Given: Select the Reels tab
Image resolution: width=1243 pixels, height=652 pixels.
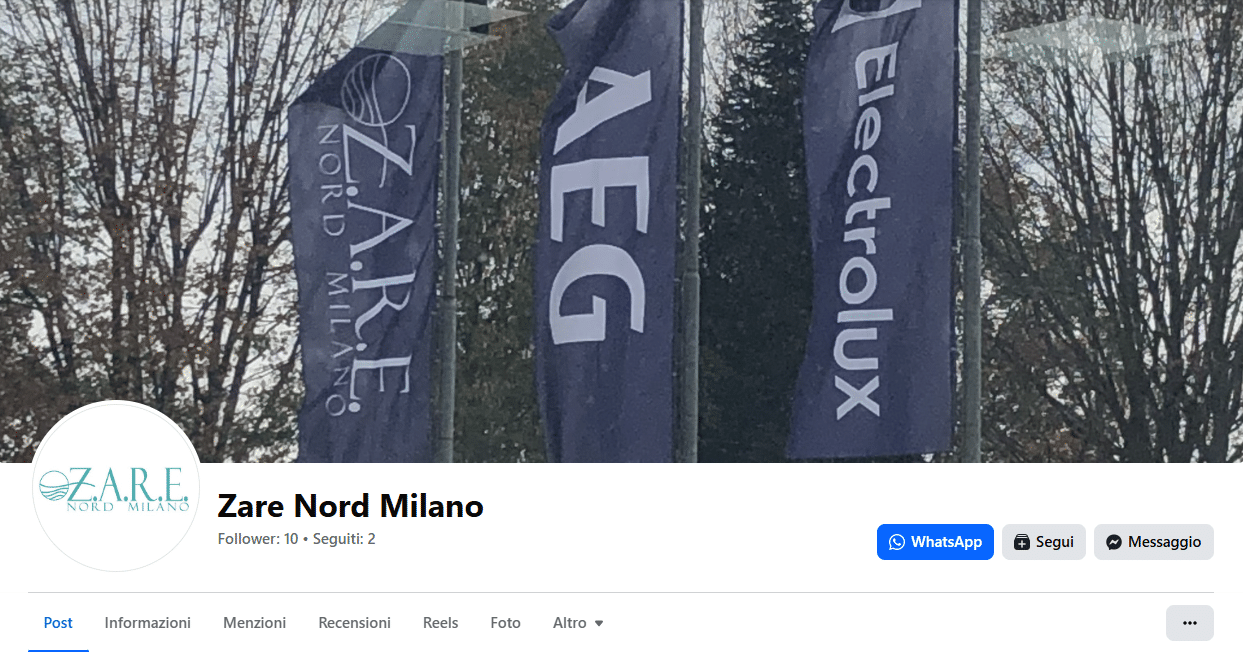Looking at the screenshot, I should [x=441, y=623].
